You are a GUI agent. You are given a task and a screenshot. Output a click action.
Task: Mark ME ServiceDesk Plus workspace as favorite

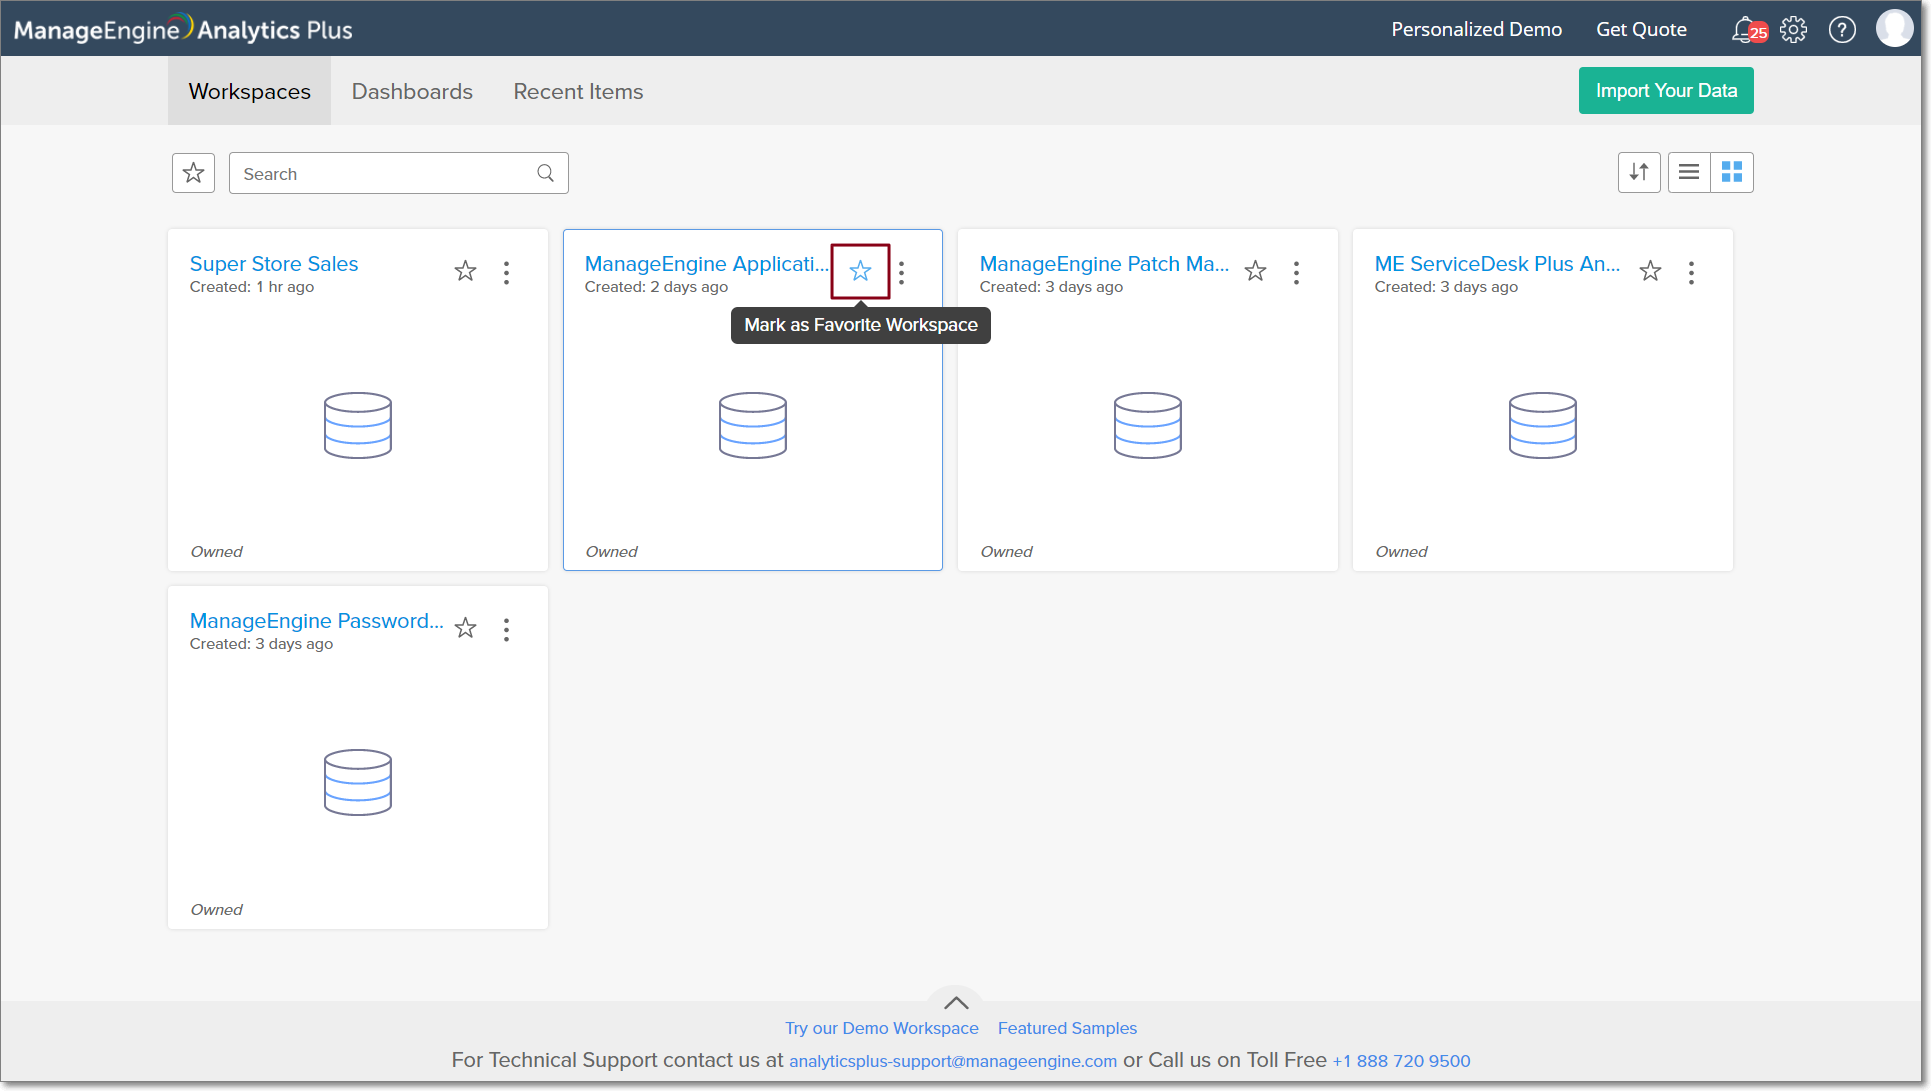(x=1650, y=271)
